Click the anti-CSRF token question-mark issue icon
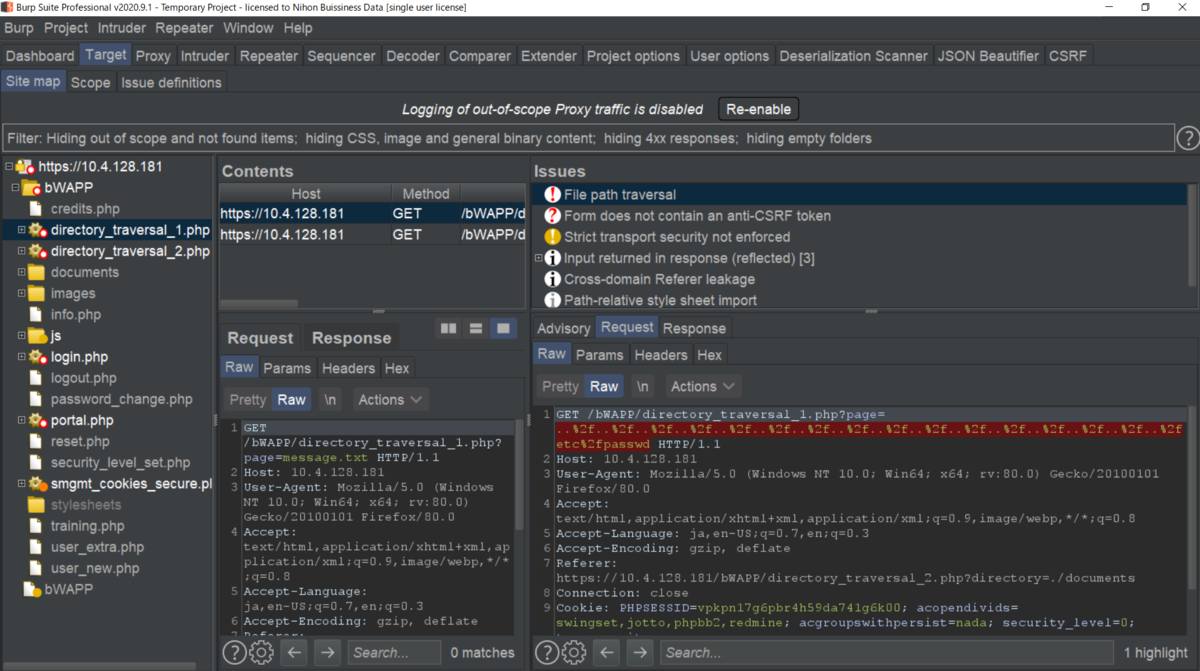1200x671 pixels. click(552, 216)
